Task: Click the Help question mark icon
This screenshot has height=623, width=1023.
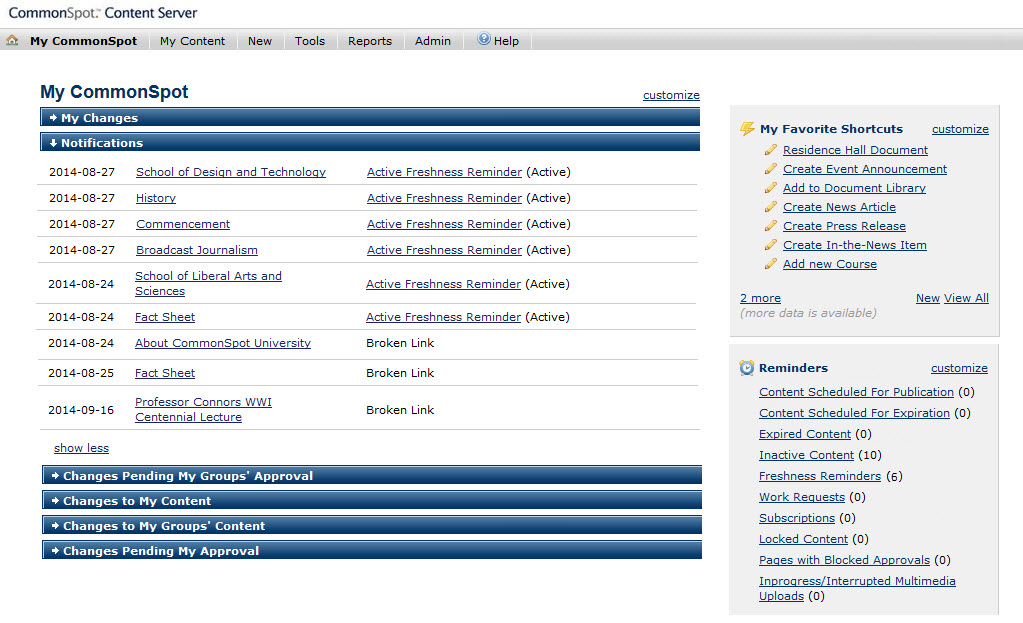Action: click(x=483, y=39)
